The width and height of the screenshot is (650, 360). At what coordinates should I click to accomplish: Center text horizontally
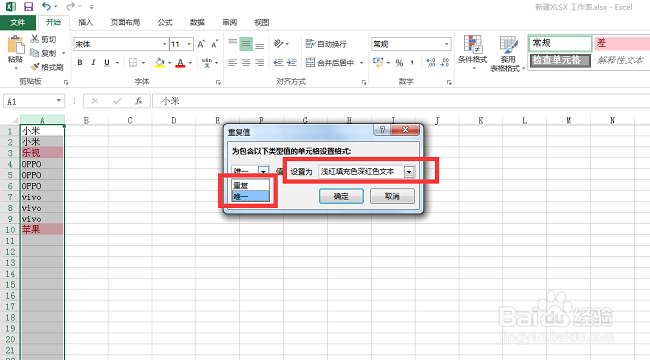246,63
